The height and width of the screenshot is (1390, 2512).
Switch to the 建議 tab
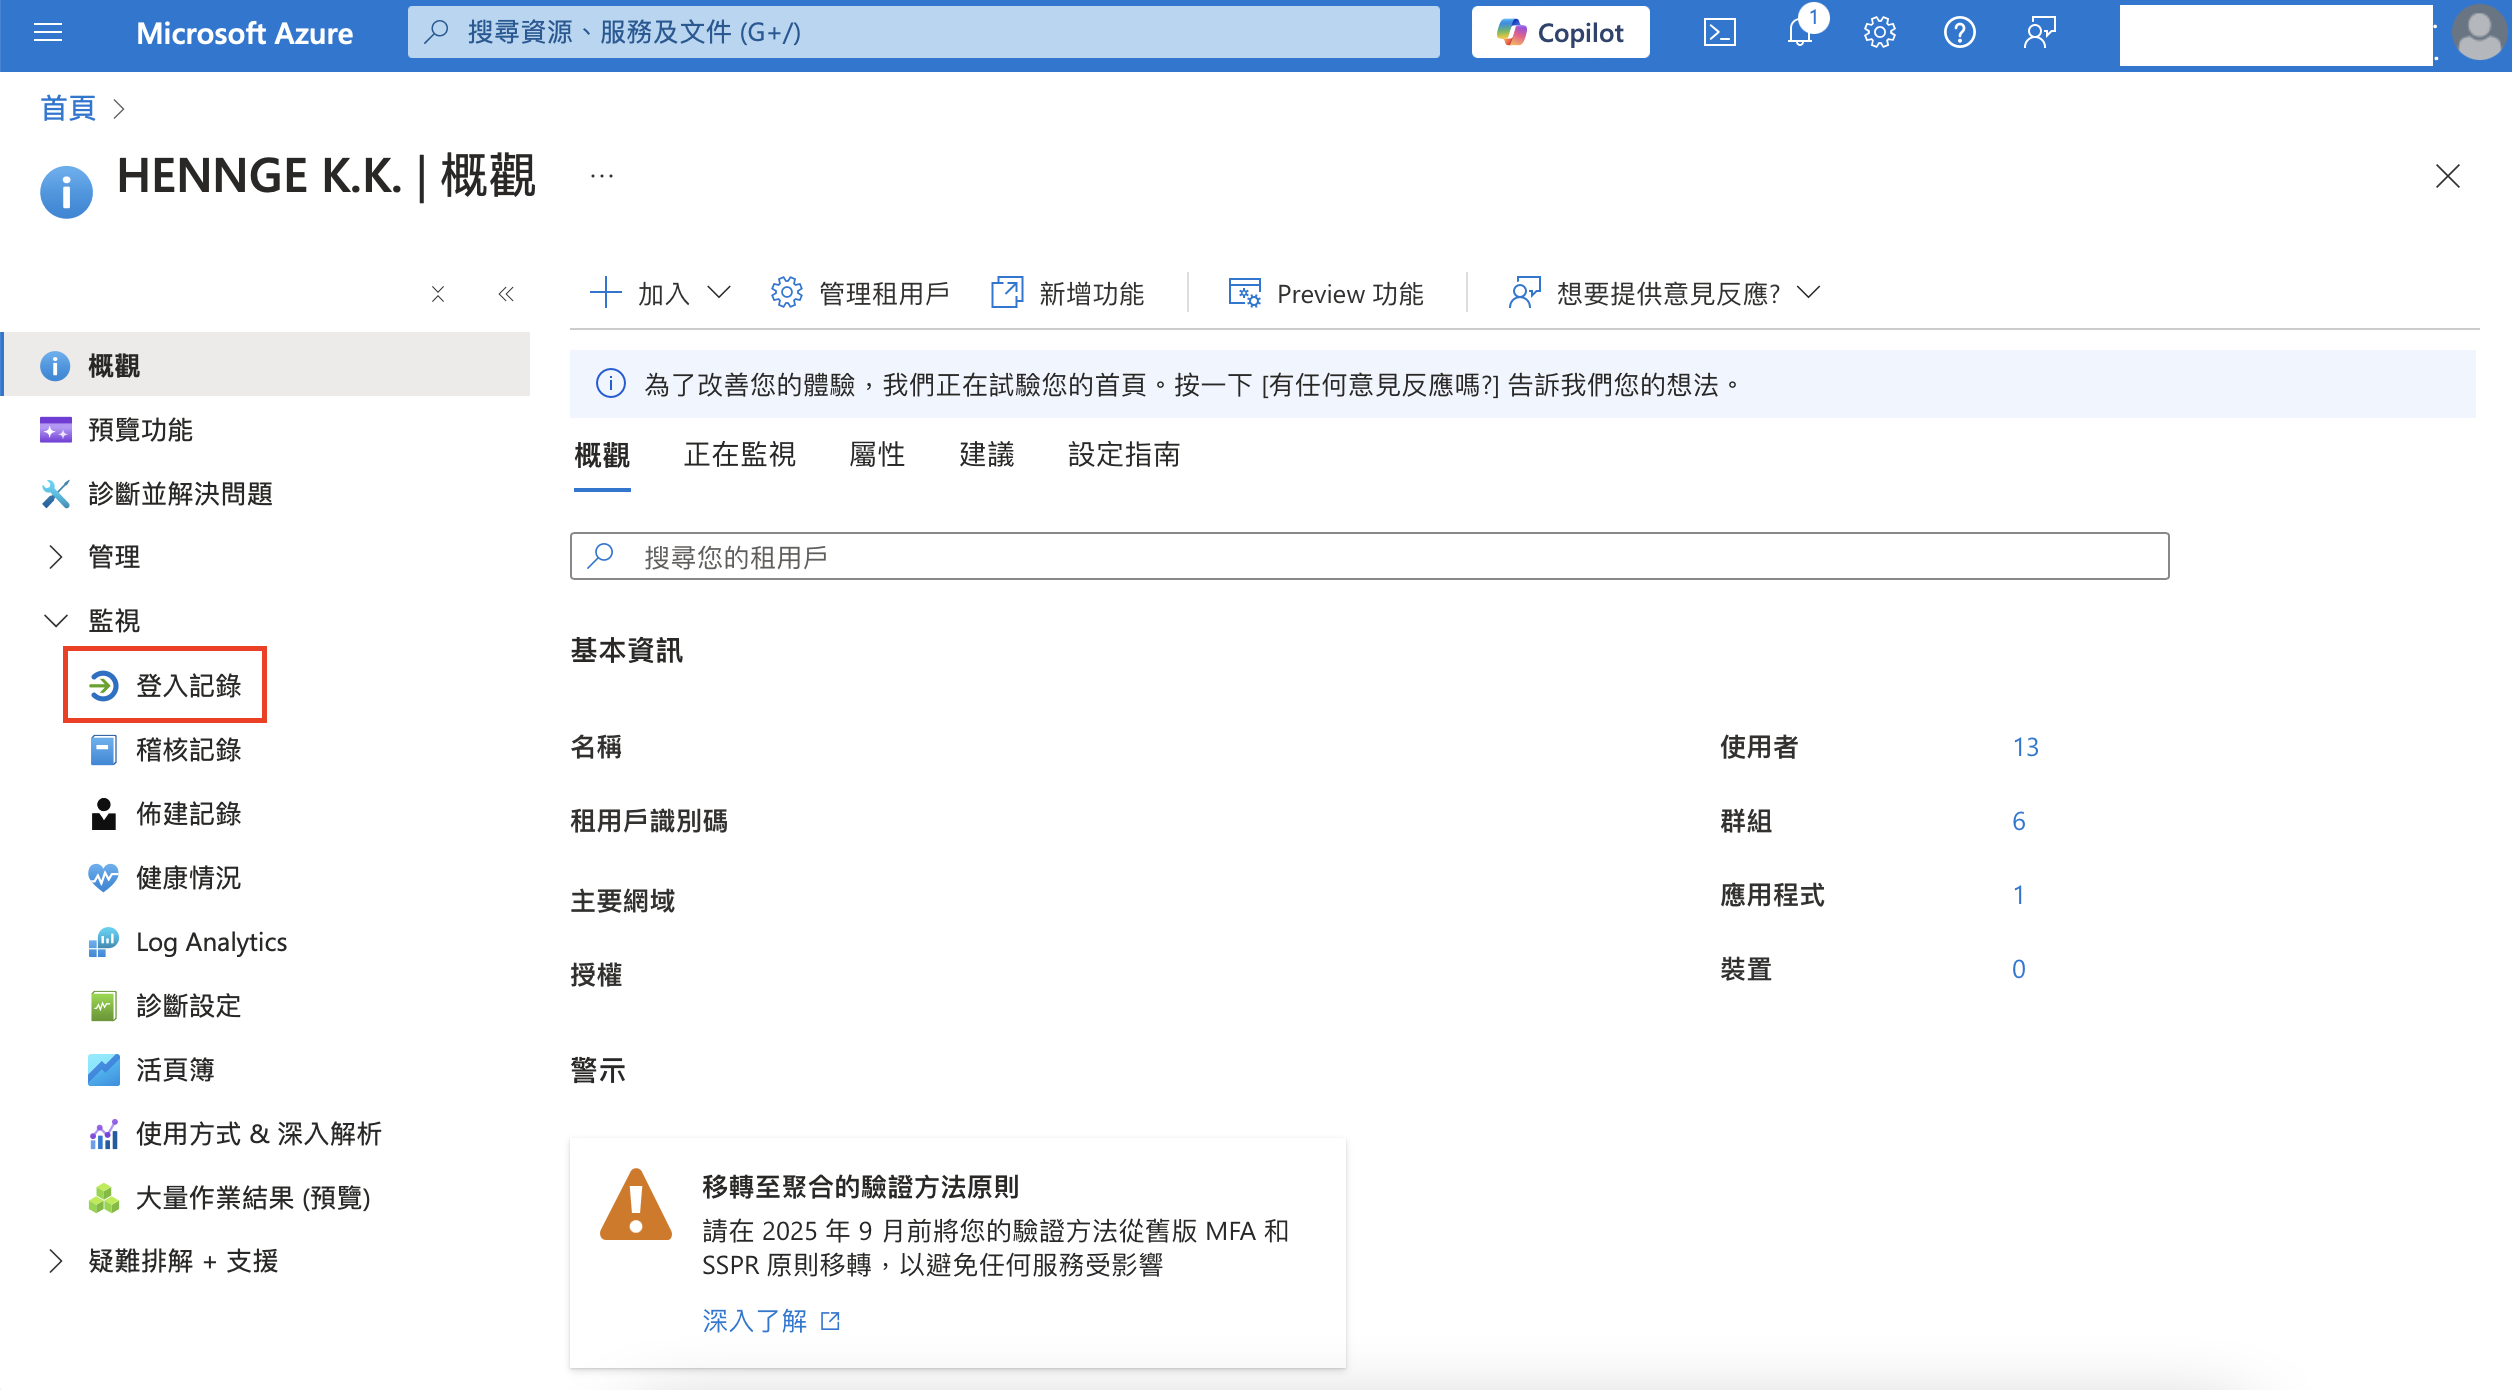click(987, 455)
